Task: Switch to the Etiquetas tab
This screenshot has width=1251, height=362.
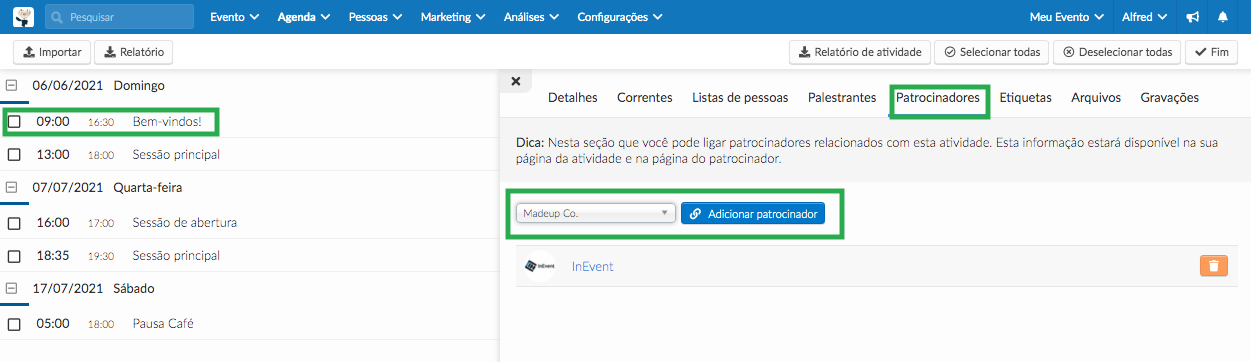Action: click(x=1026, y=98)
